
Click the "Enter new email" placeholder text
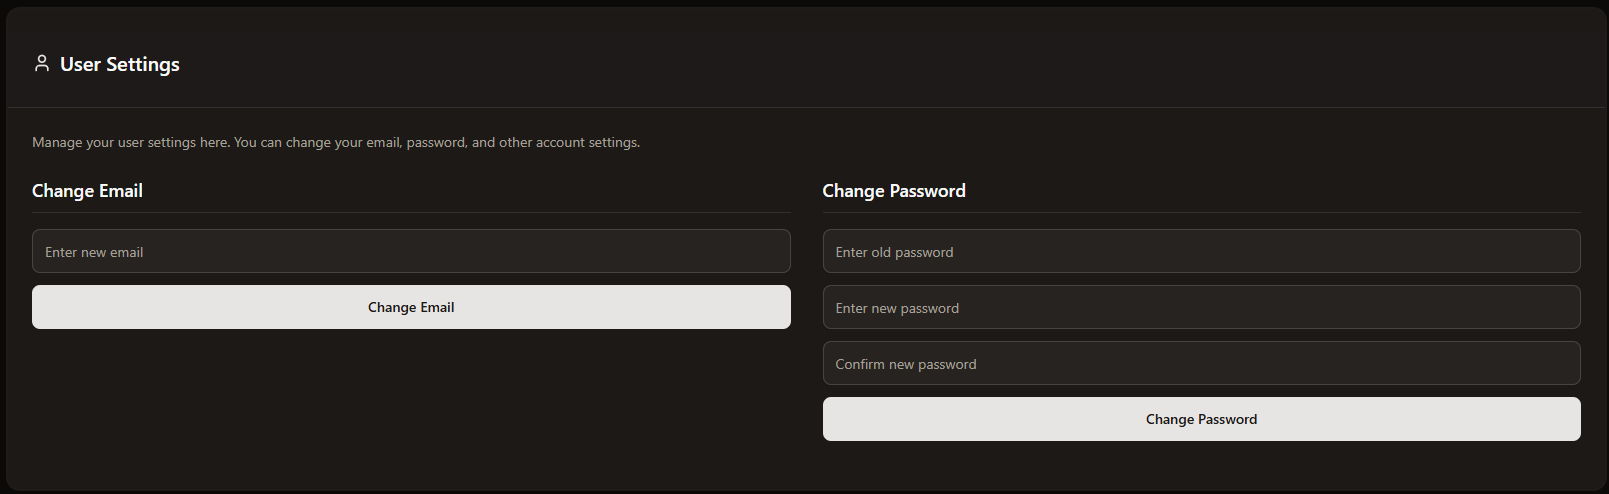(x=94, y=252)
